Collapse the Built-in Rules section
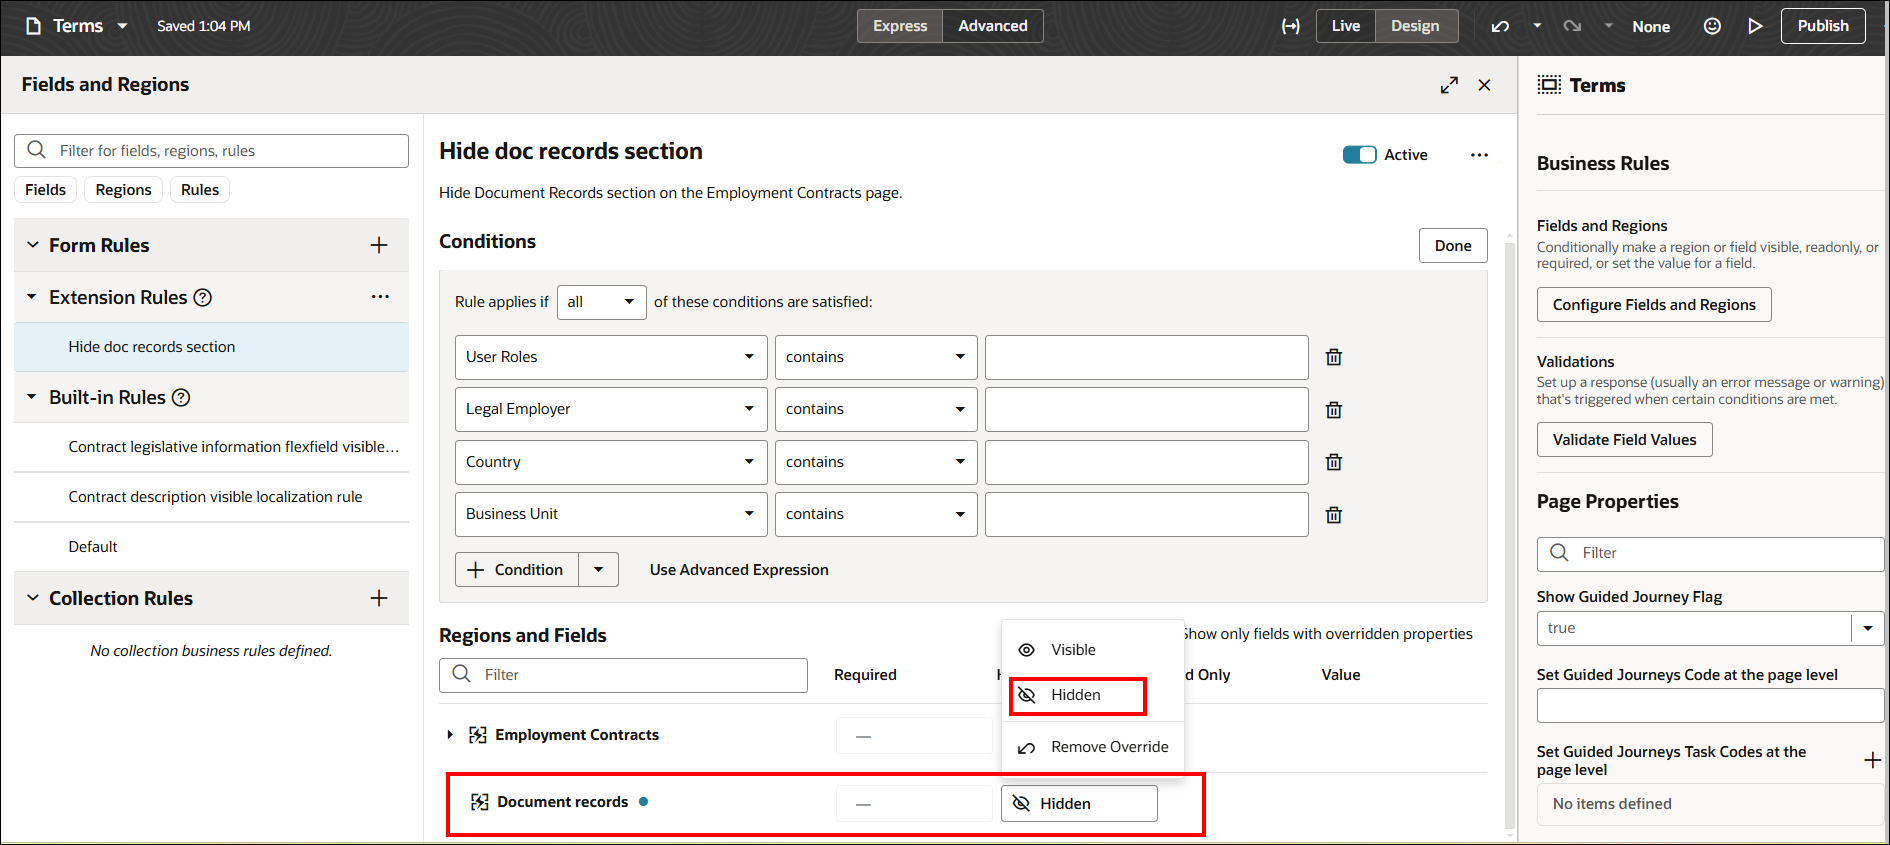 tap(32, 397)
